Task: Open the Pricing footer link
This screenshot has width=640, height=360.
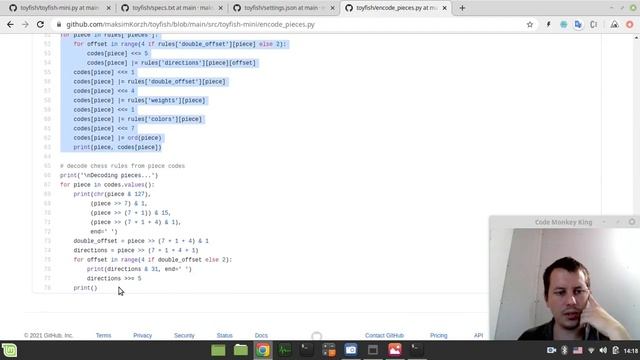Action: [439, 336]
